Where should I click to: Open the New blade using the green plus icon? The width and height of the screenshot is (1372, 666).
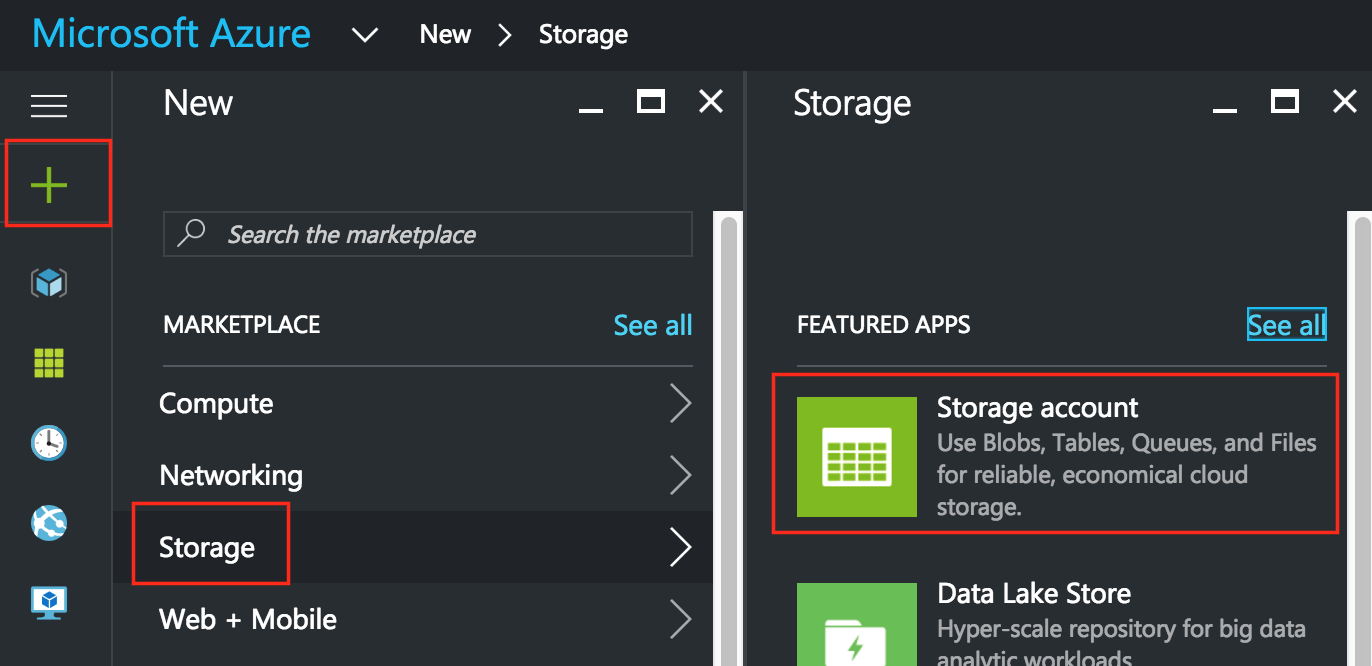coord(48,183)
